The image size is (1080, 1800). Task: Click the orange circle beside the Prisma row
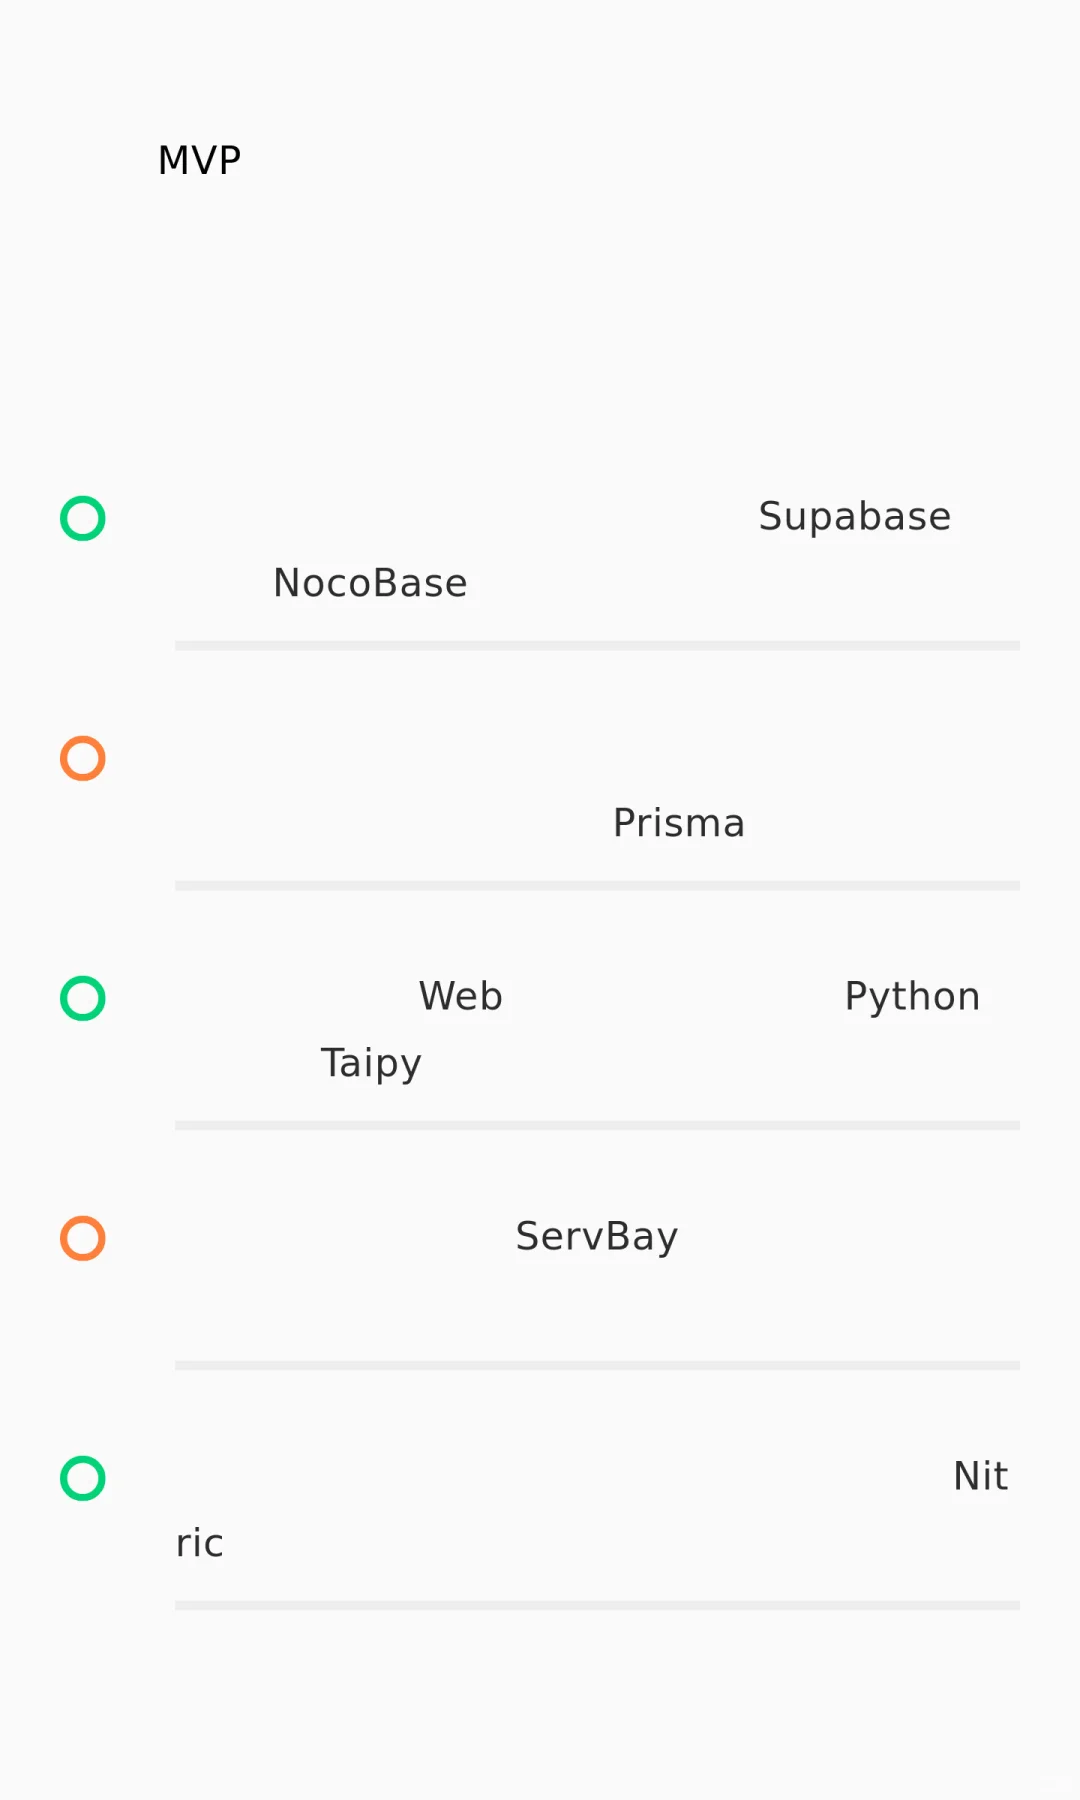(x=83, y=758)
